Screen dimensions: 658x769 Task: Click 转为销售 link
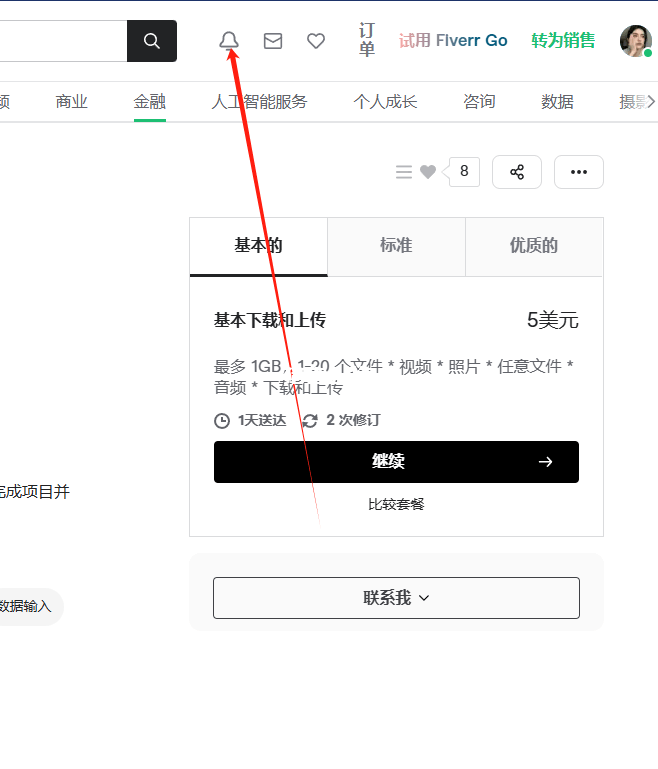(563, 40)
